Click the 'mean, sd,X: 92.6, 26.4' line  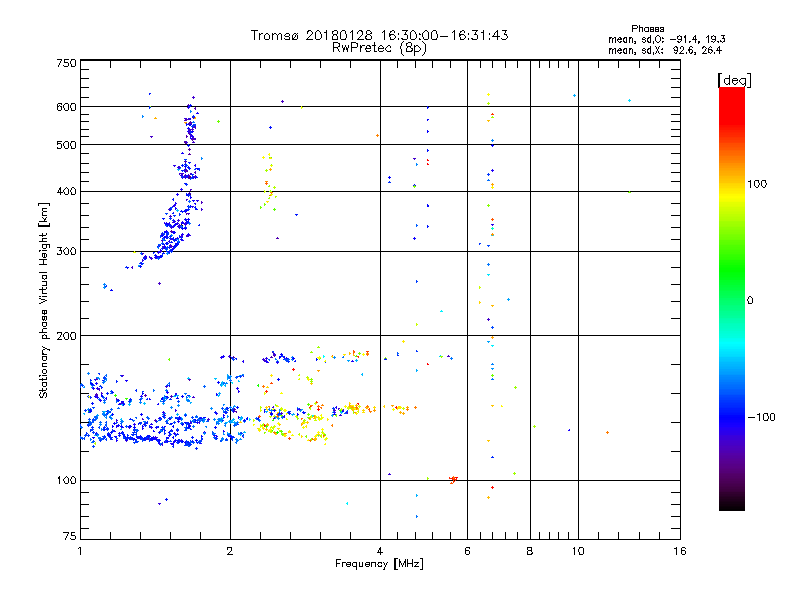665,50
